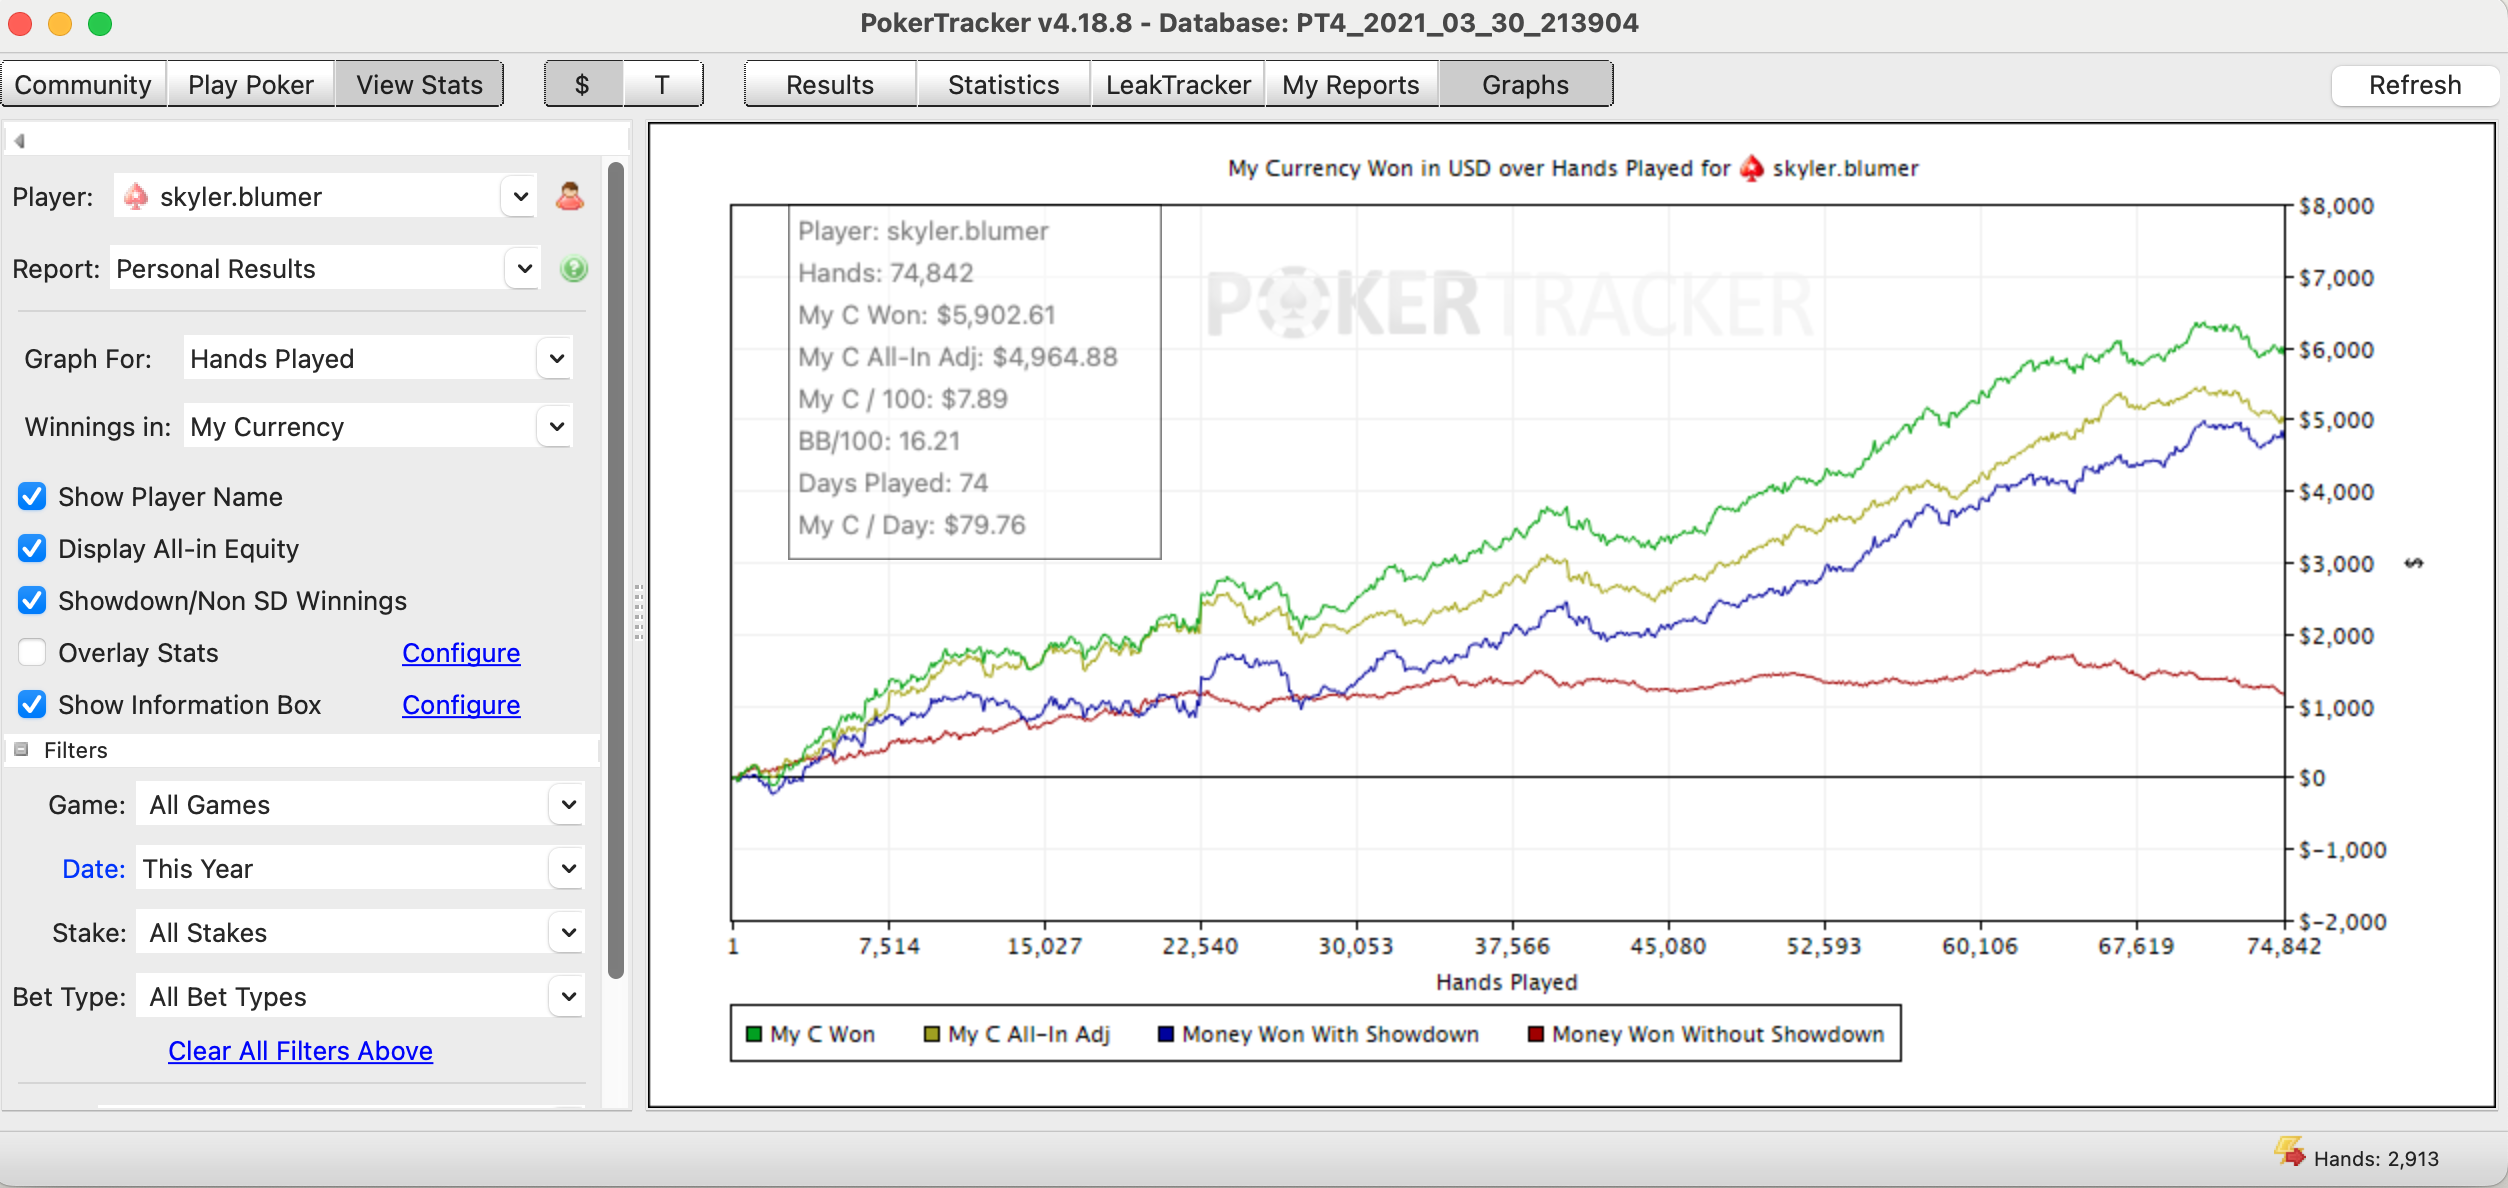
Task: Click the panel splitter handle
Action: coord(639,612)
